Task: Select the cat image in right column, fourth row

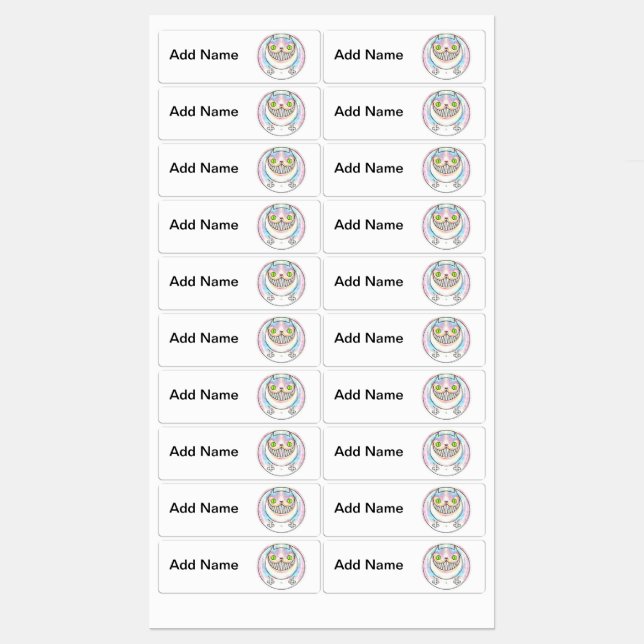Action: 445,226
